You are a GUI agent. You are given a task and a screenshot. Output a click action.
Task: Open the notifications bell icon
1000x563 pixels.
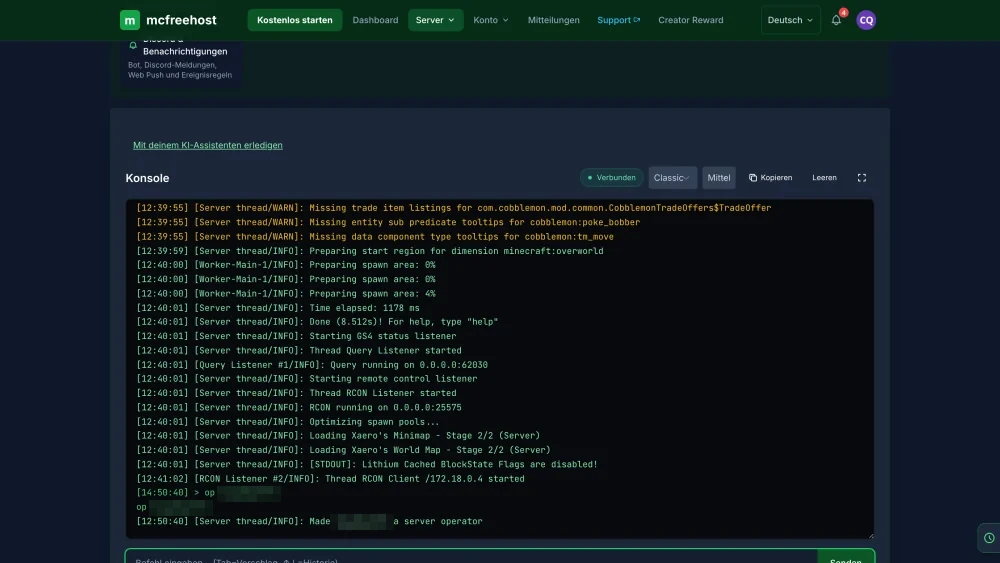pyautogui.click(x=836, y=20)
